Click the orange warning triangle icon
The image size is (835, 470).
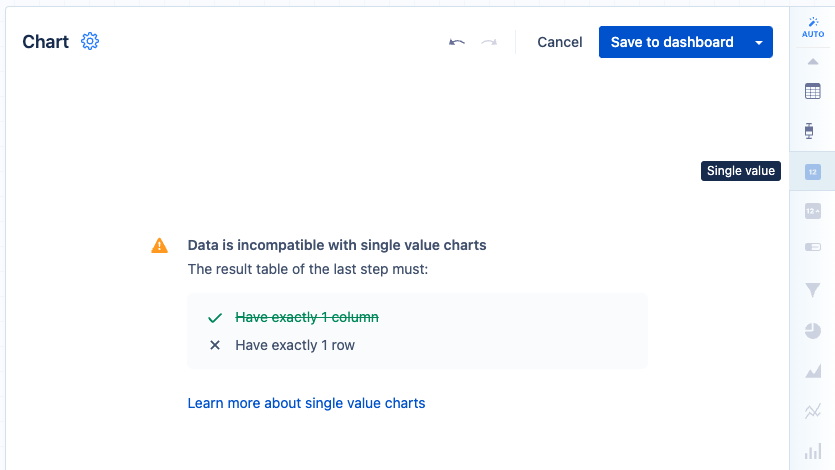pos(160,245)
